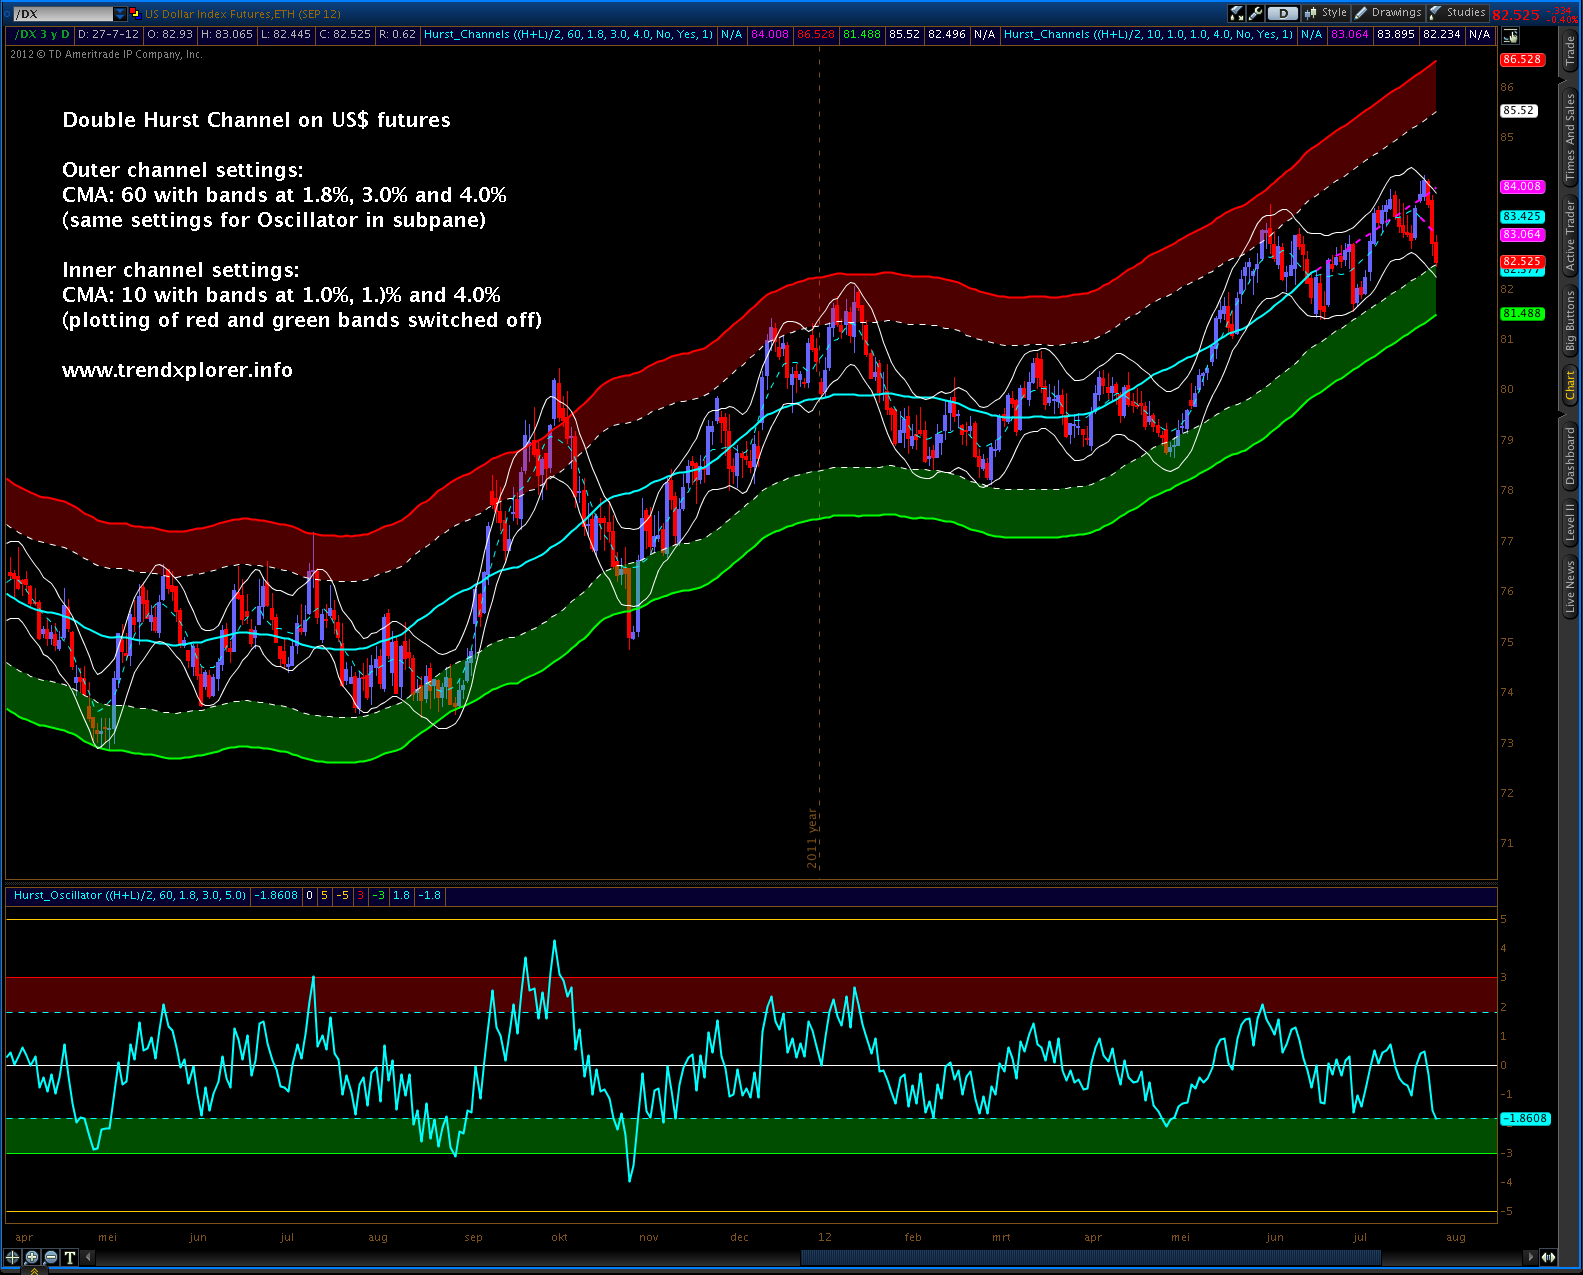Screen dimensions: 1583x1275
Task: Toggle auto-scroll arrows at scrollbar right end
Action: [x=1548, y=1257]
